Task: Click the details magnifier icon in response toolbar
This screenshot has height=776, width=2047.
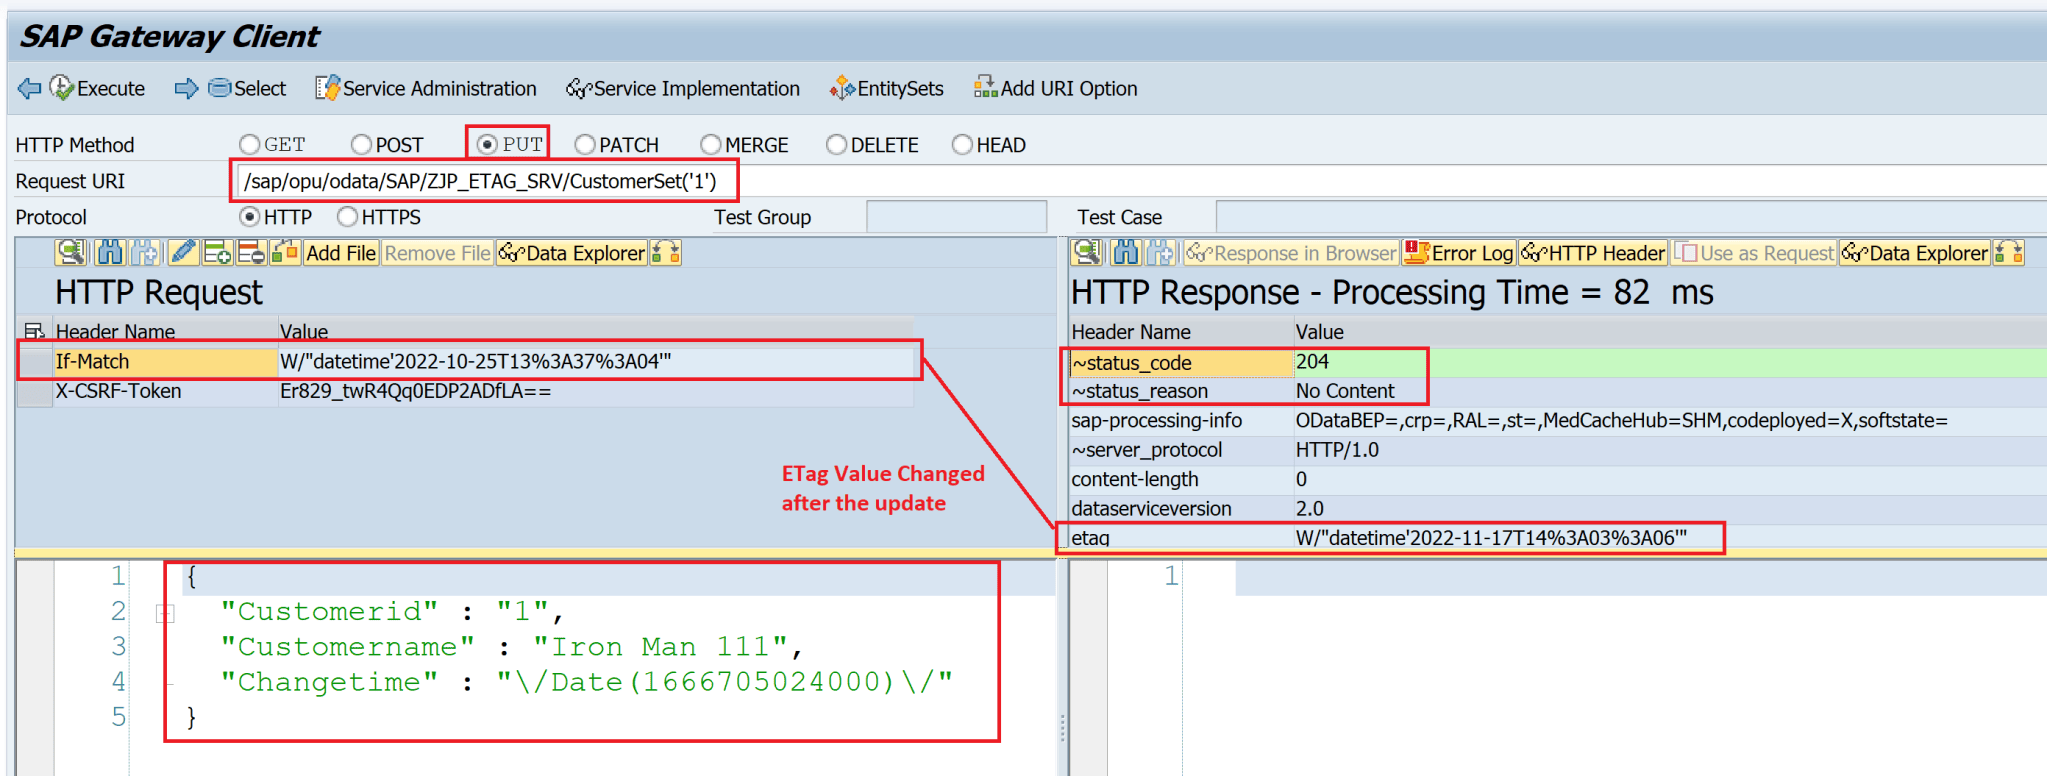Action: [1087, 253]
